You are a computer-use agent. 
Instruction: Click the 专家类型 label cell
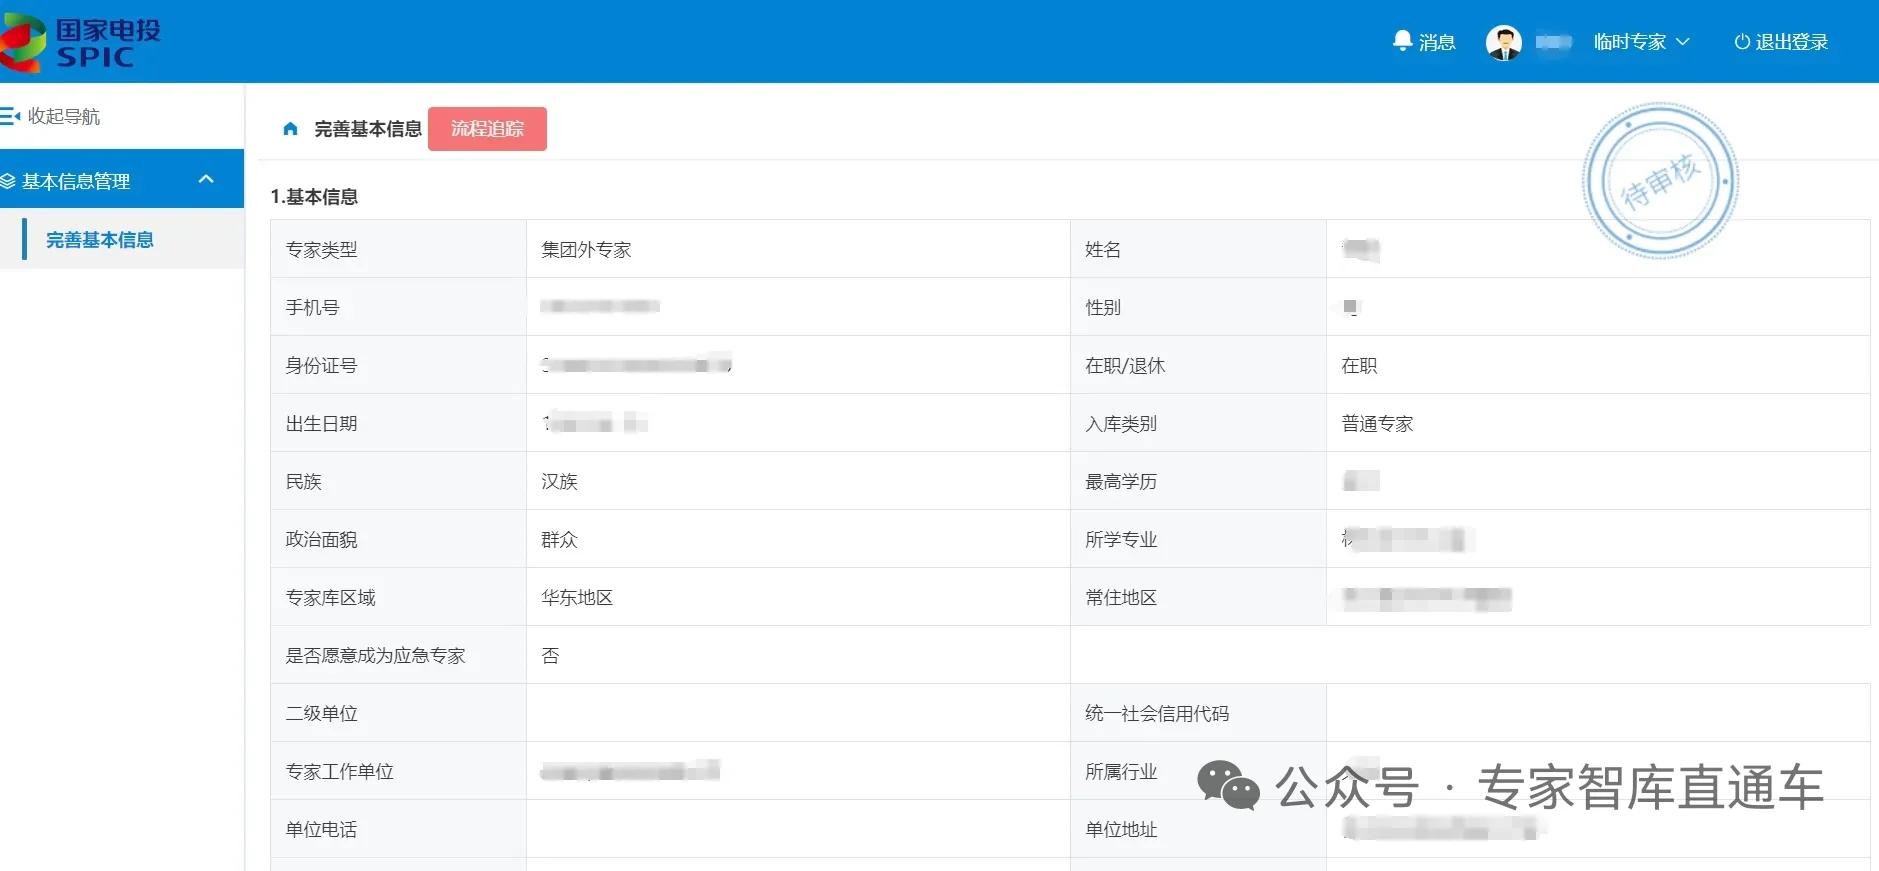click(x=398, y=249)
